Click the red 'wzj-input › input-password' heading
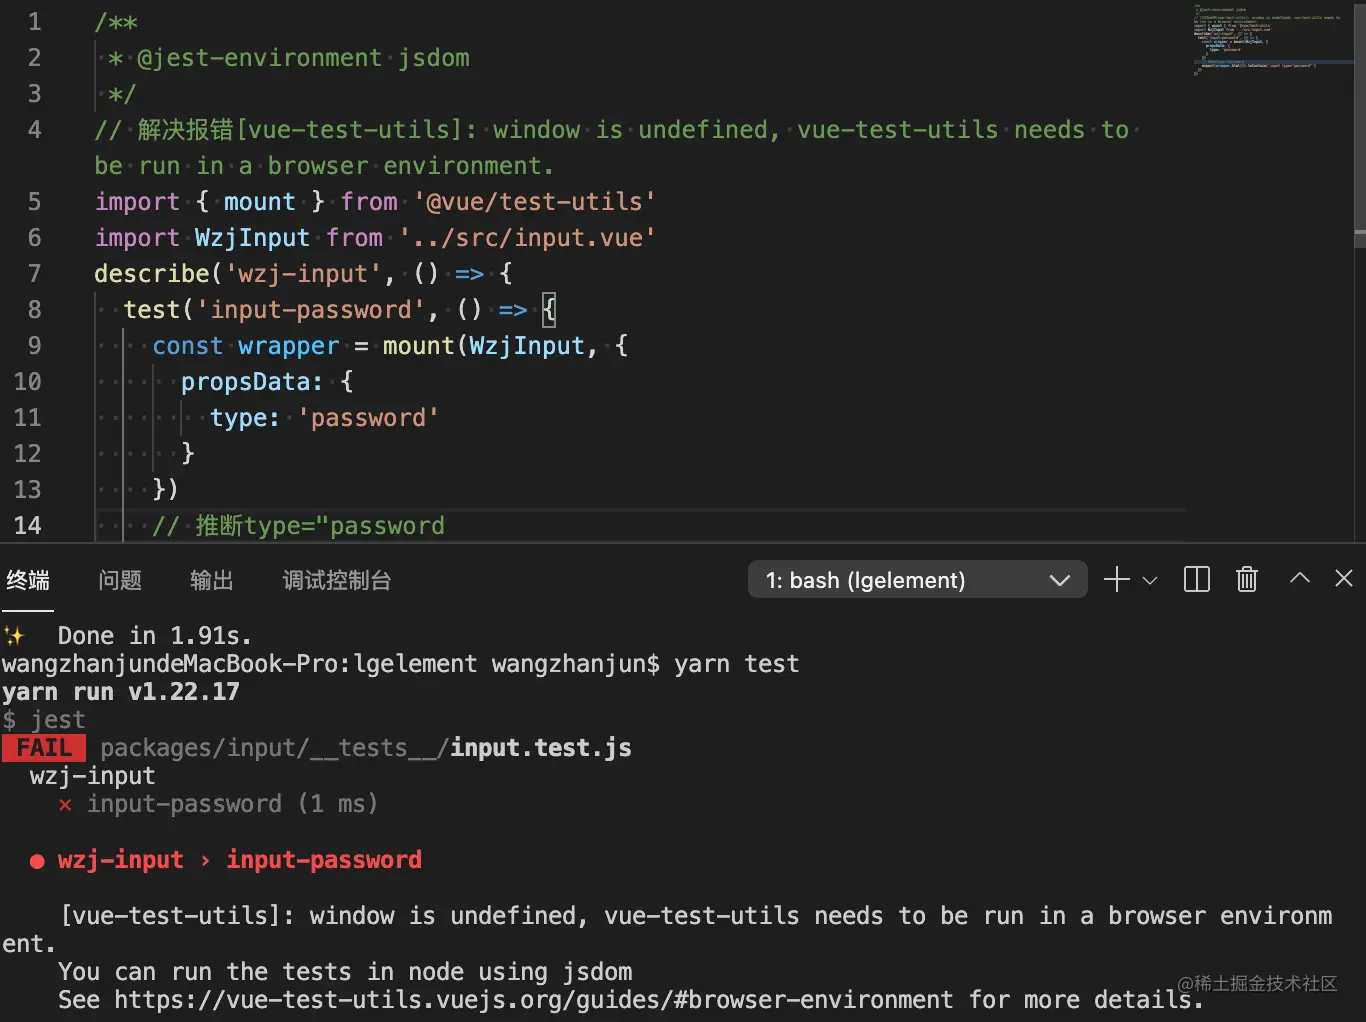The width and height of the screenshot is (1366, 1022). point(240,860)
